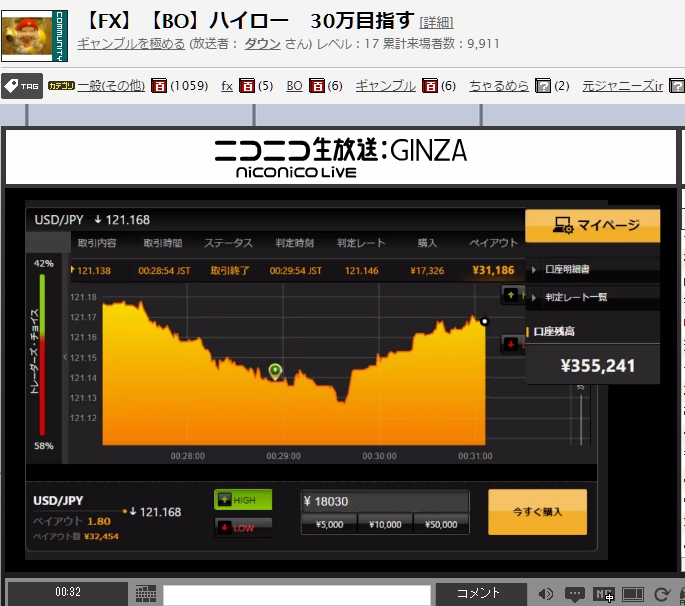The image size is (685, 606).
Task: Open the ちゃるめら tag link
Action: 499,86
